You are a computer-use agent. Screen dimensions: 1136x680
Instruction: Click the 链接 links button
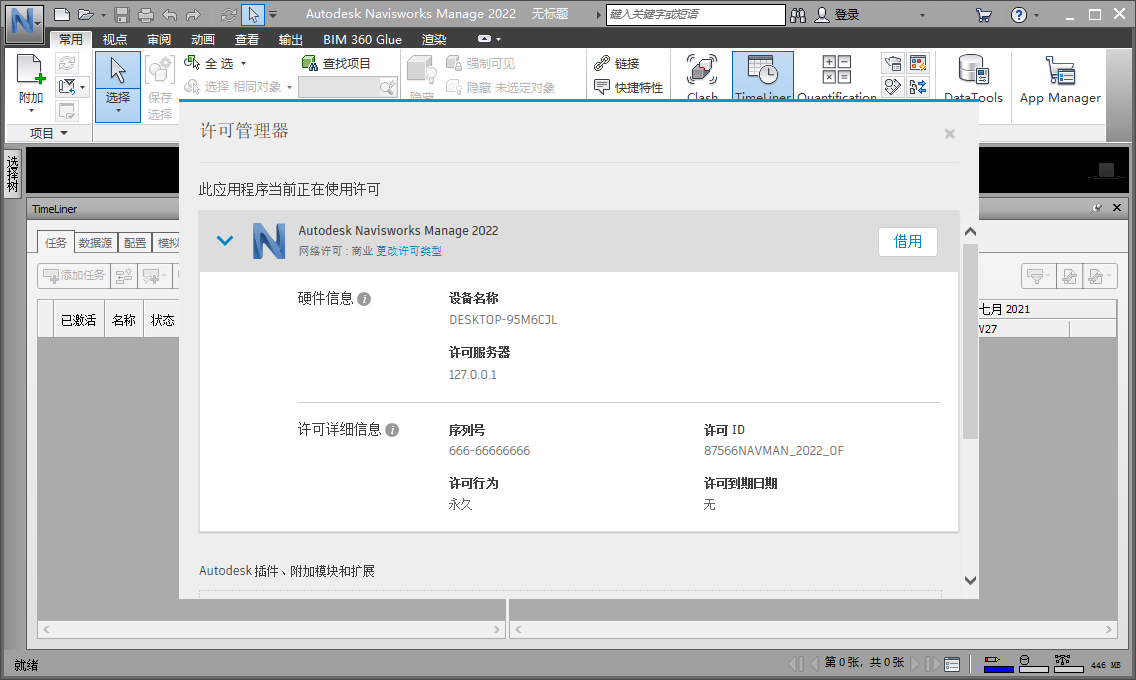click(617, 64)
